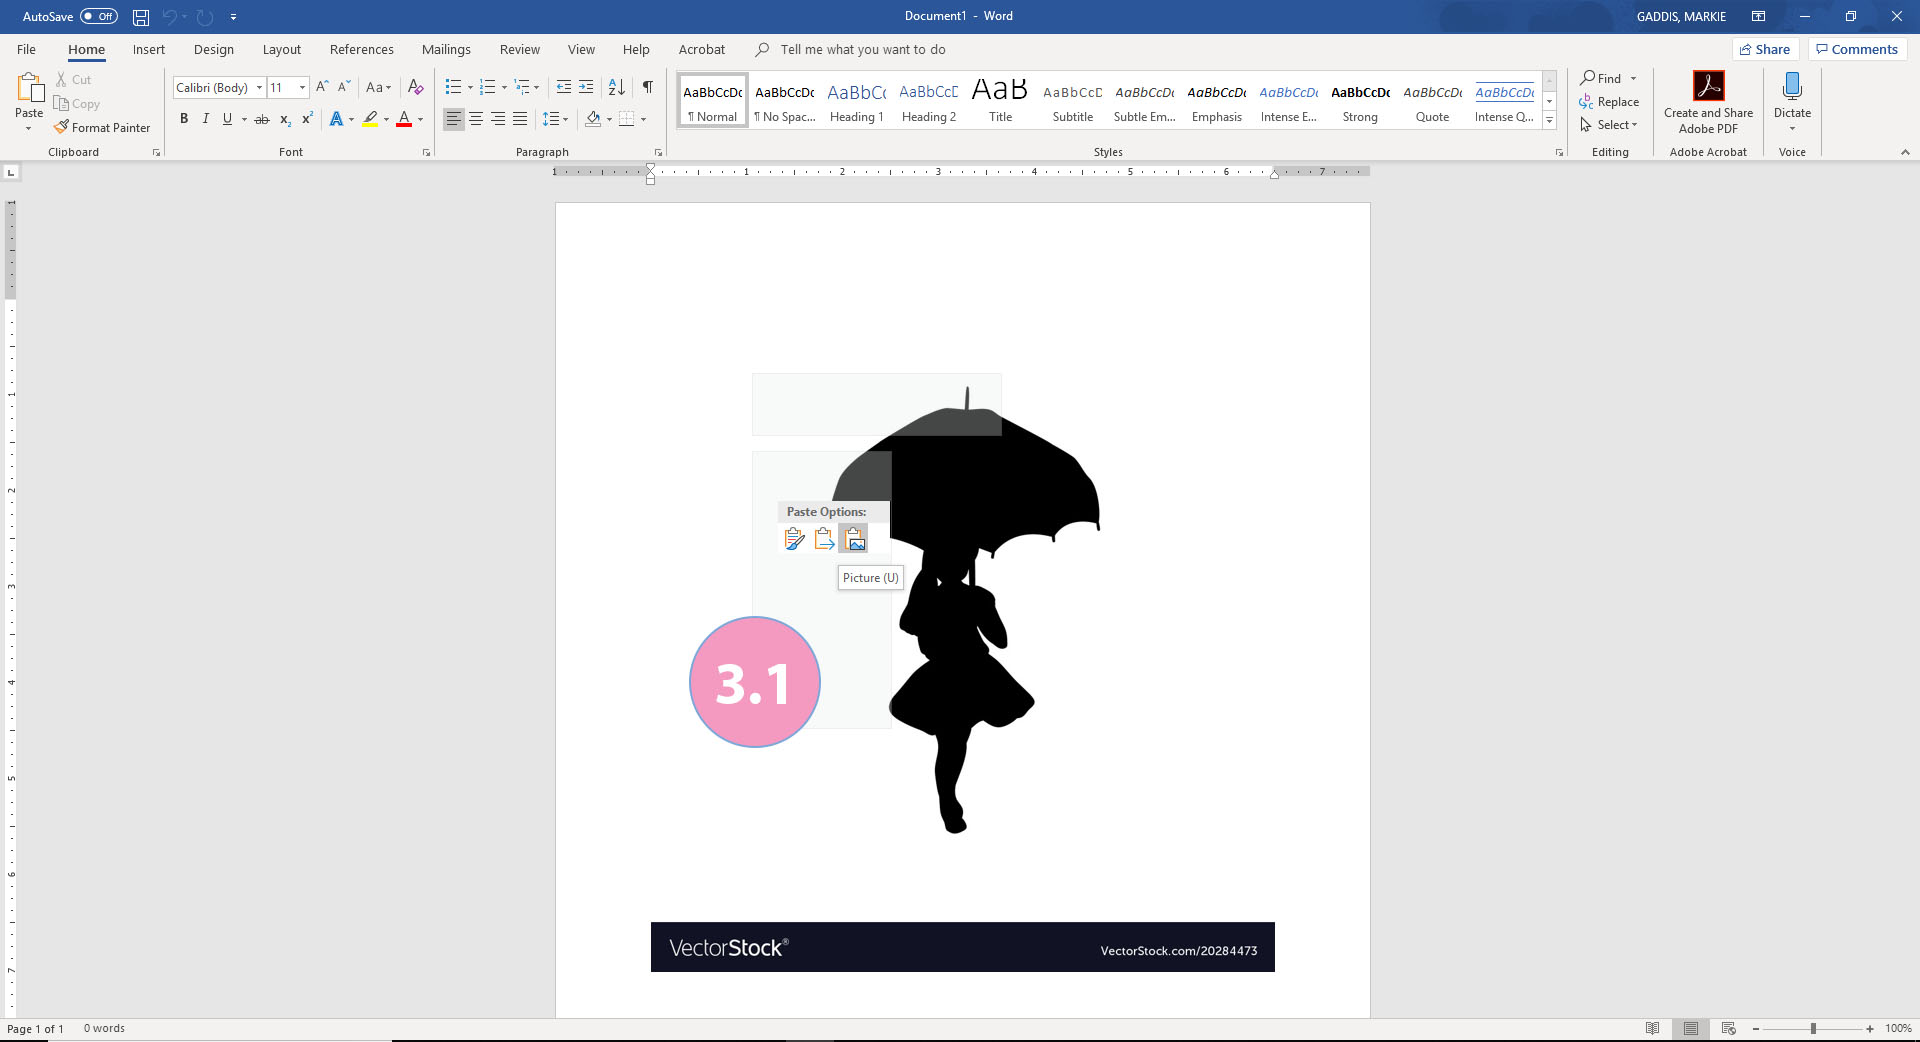Viewport: 1920px width, 1042px height.
Task: Open Paragraph dialog launcher
Action: click(x=658, y=153)
